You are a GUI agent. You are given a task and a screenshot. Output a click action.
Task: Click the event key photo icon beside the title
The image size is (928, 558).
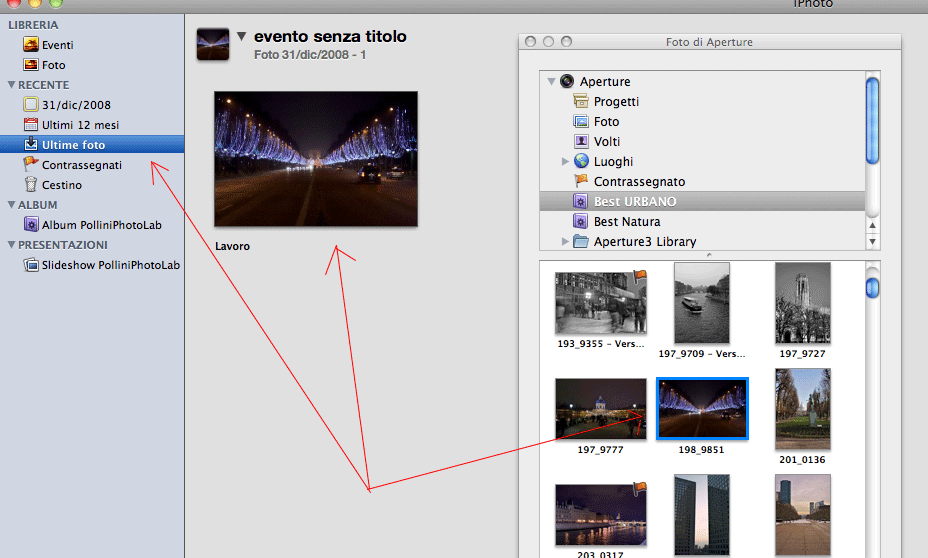point(212,44)
